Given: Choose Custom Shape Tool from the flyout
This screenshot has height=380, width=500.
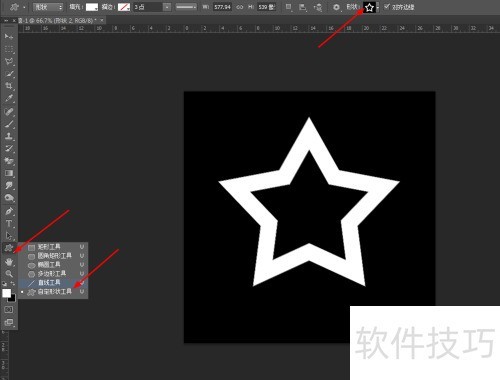Looking at the screenshot, I should click(53, 292).
